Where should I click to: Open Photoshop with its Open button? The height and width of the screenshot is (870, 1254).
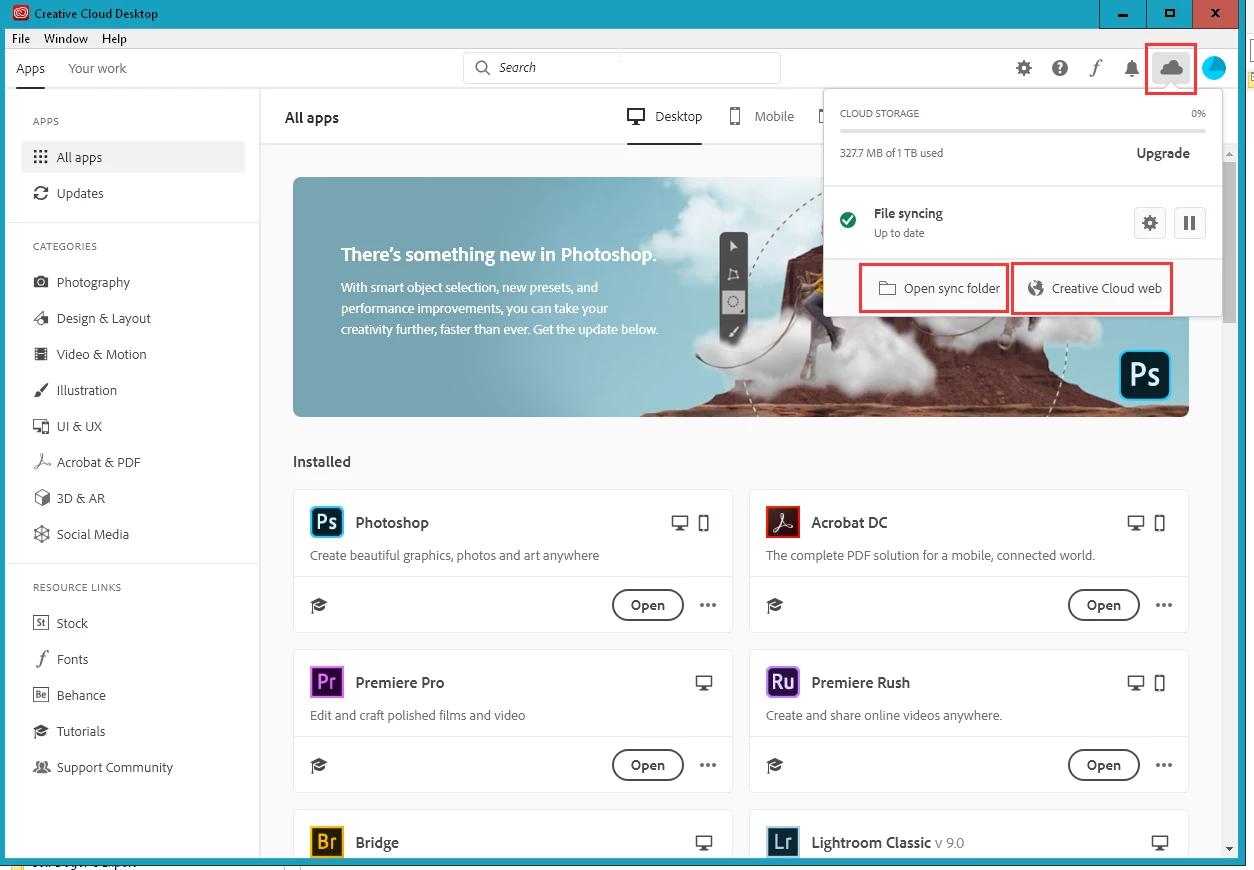[x=648, y=605]
